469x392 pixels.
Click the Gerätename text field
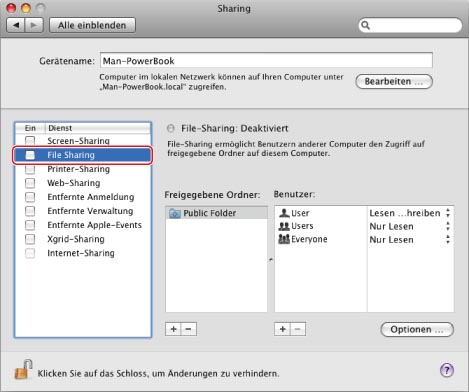[x=266, y=61]
